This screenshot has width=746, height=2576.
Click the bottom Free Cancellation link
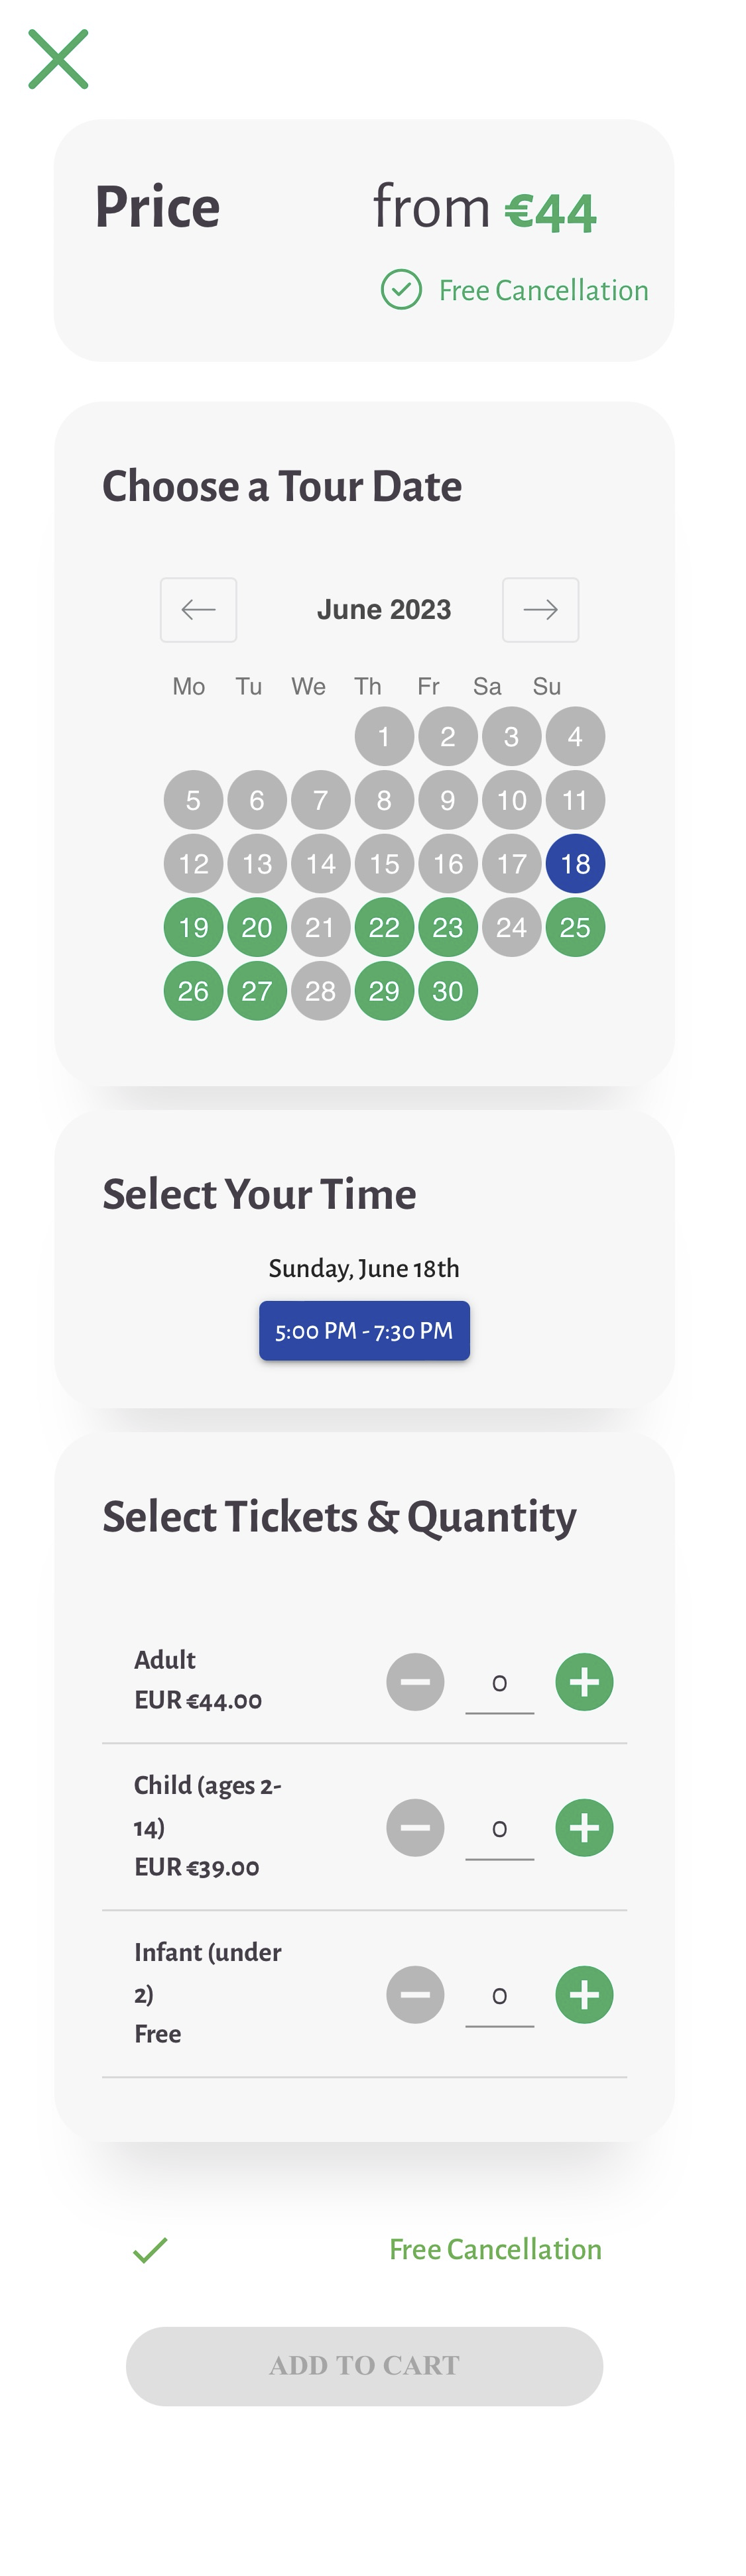tap(495, 2249)
